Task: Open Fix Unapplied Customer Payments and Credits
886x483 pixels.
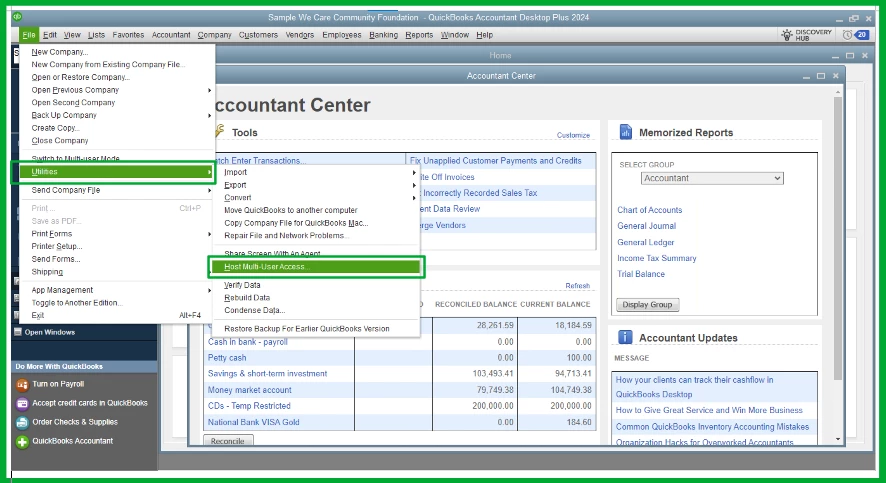Action: [496, 161]
